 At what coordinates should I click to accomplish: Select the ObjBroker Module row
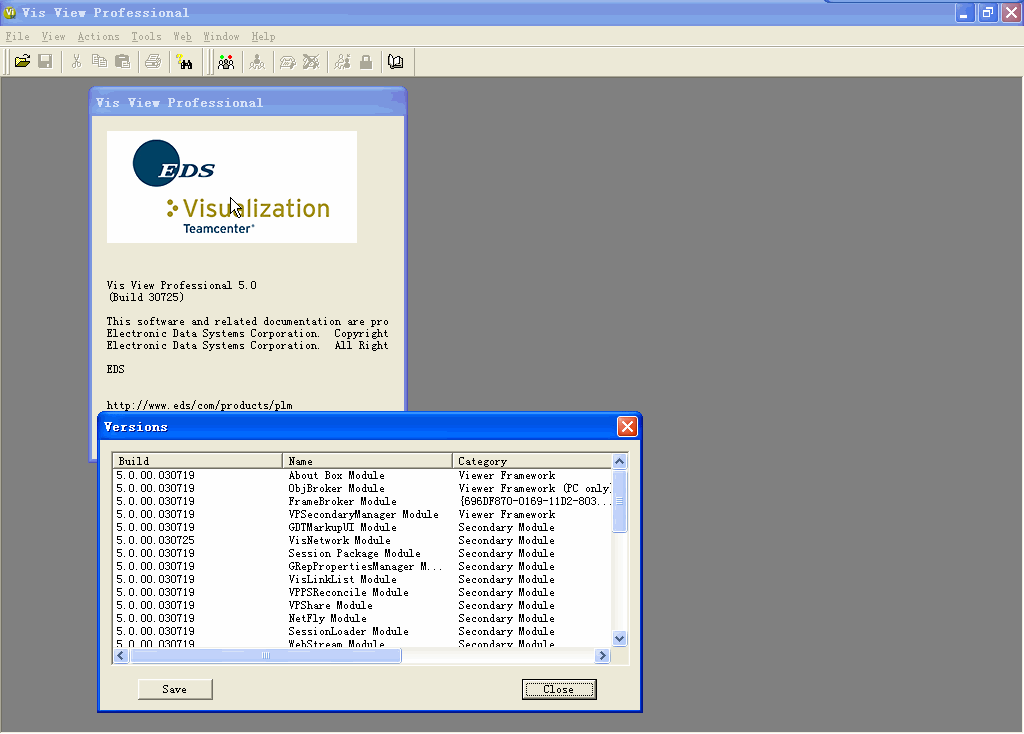(362, 488)
